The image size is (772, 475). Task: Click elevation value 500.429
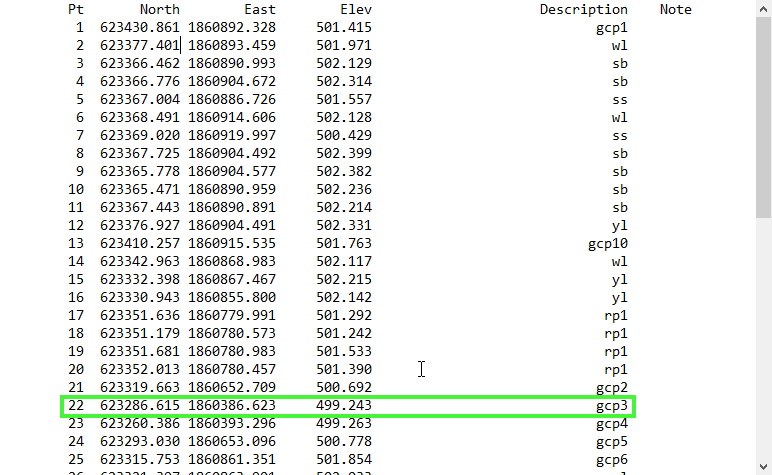click(x=343, y=135)
